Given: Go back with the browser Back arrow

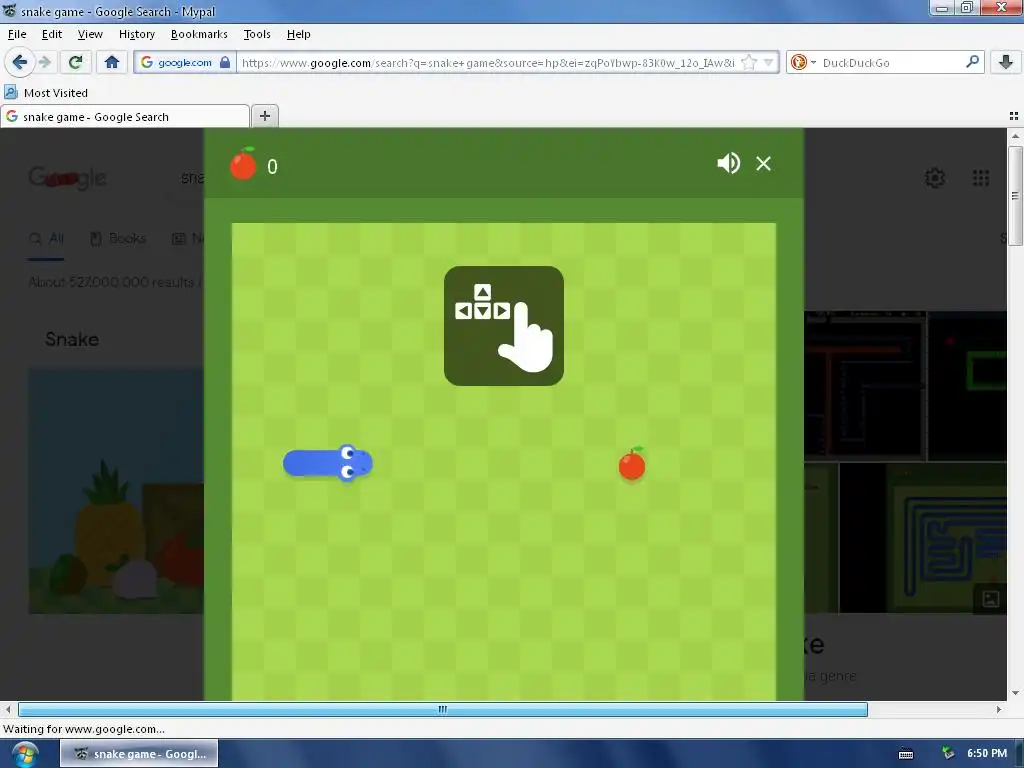Looking at the screenshot, I should (x=20, y=62).
